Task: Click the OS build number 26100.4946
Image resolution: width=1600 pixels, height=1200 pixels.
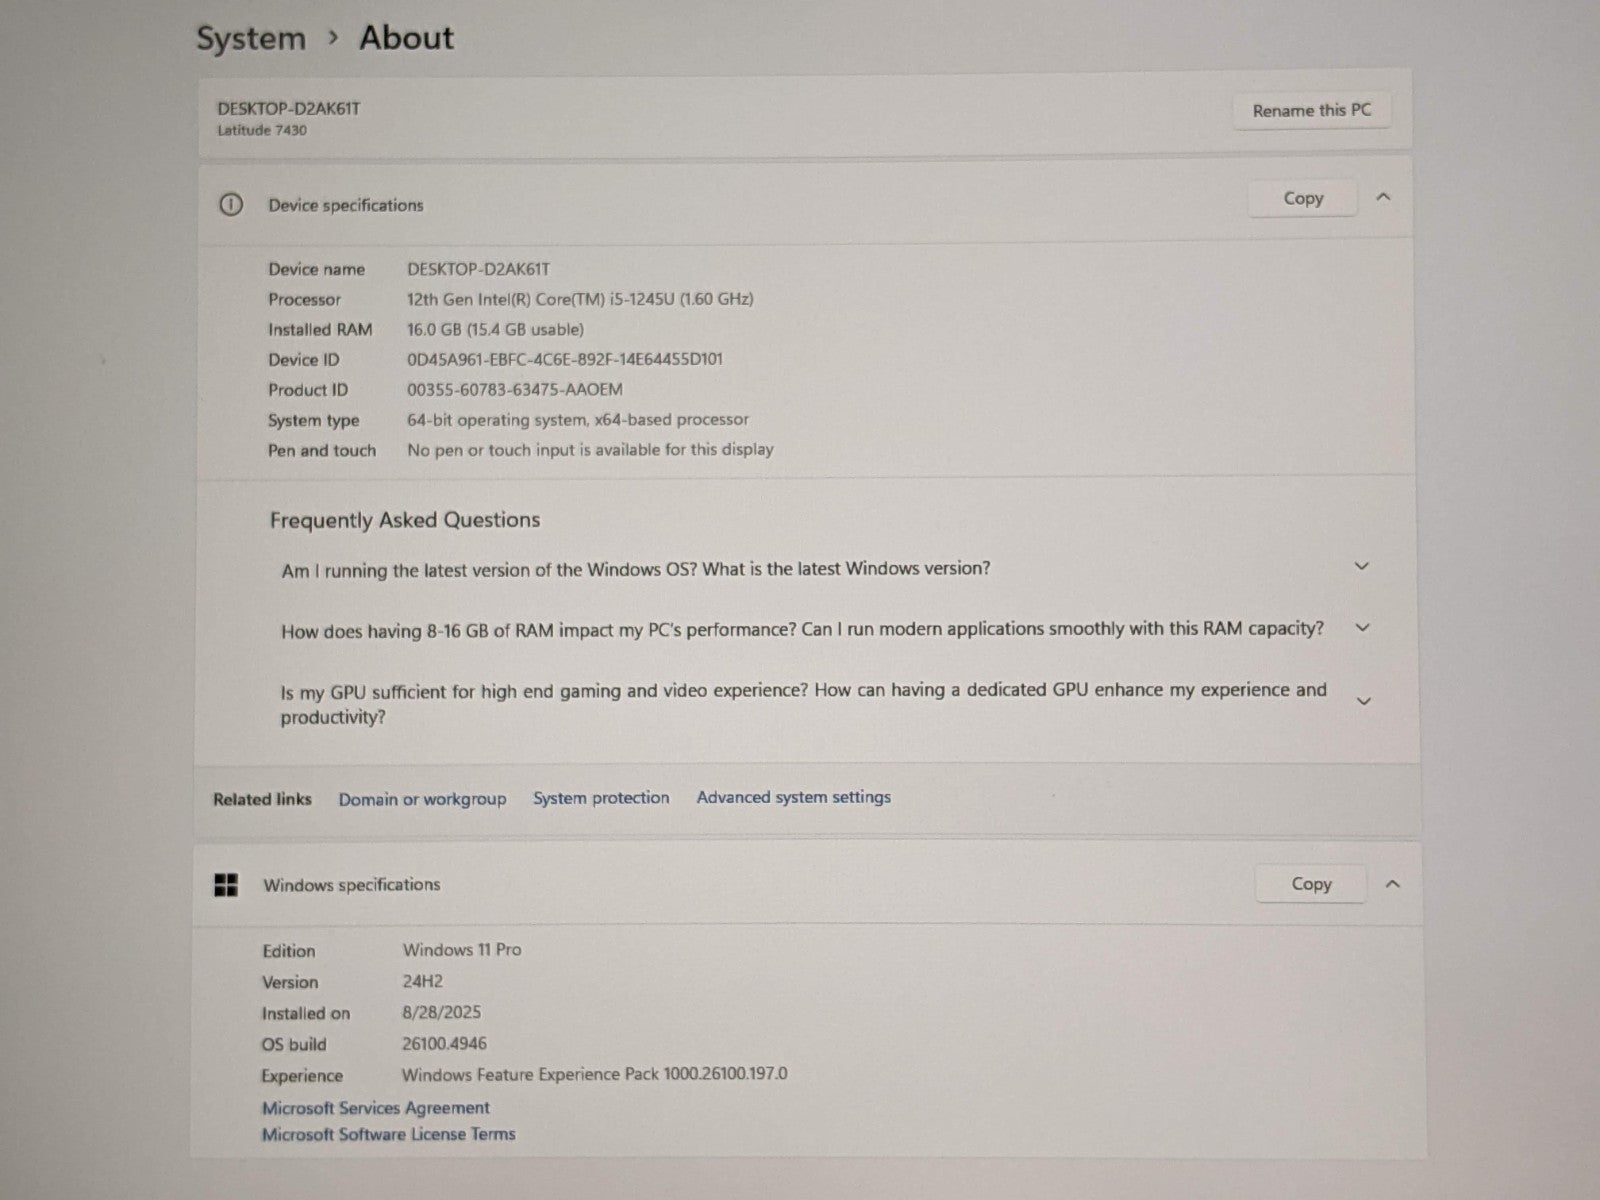Action: click(444, 1043)
